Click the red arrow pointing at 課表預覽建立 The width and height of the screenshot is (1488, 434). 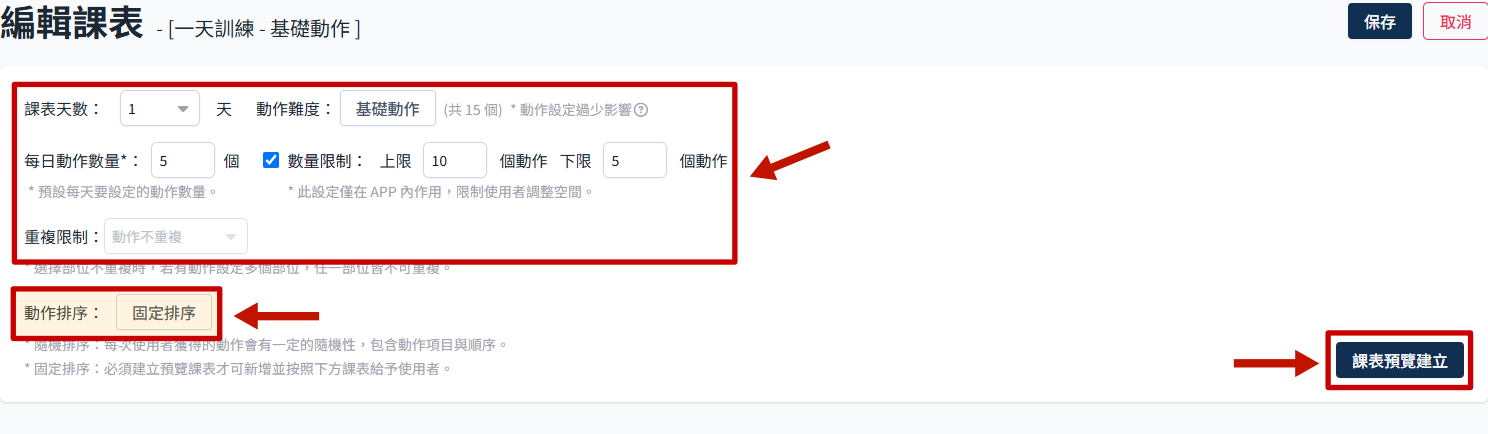click(x=1280, y=362)
